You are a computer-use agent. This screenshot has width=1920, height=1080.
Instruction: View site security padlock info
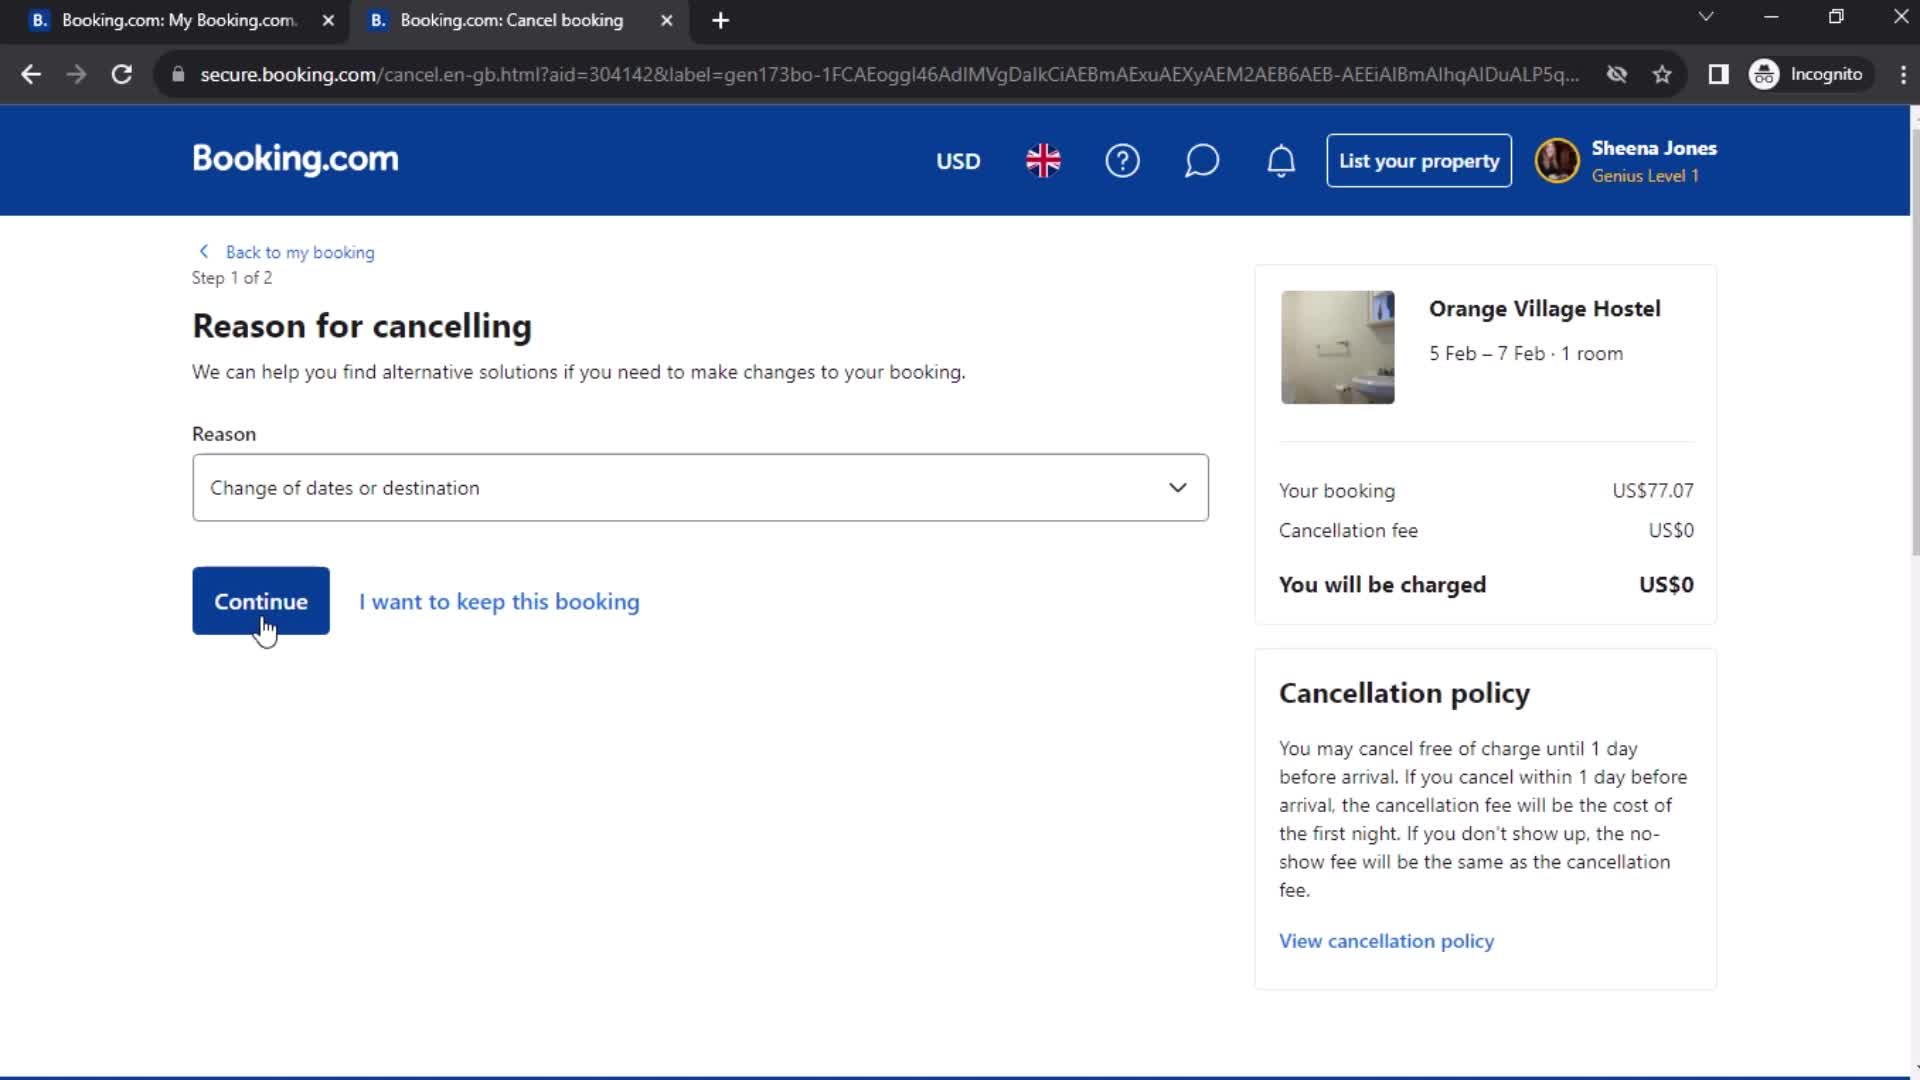[x=178, y=74]
